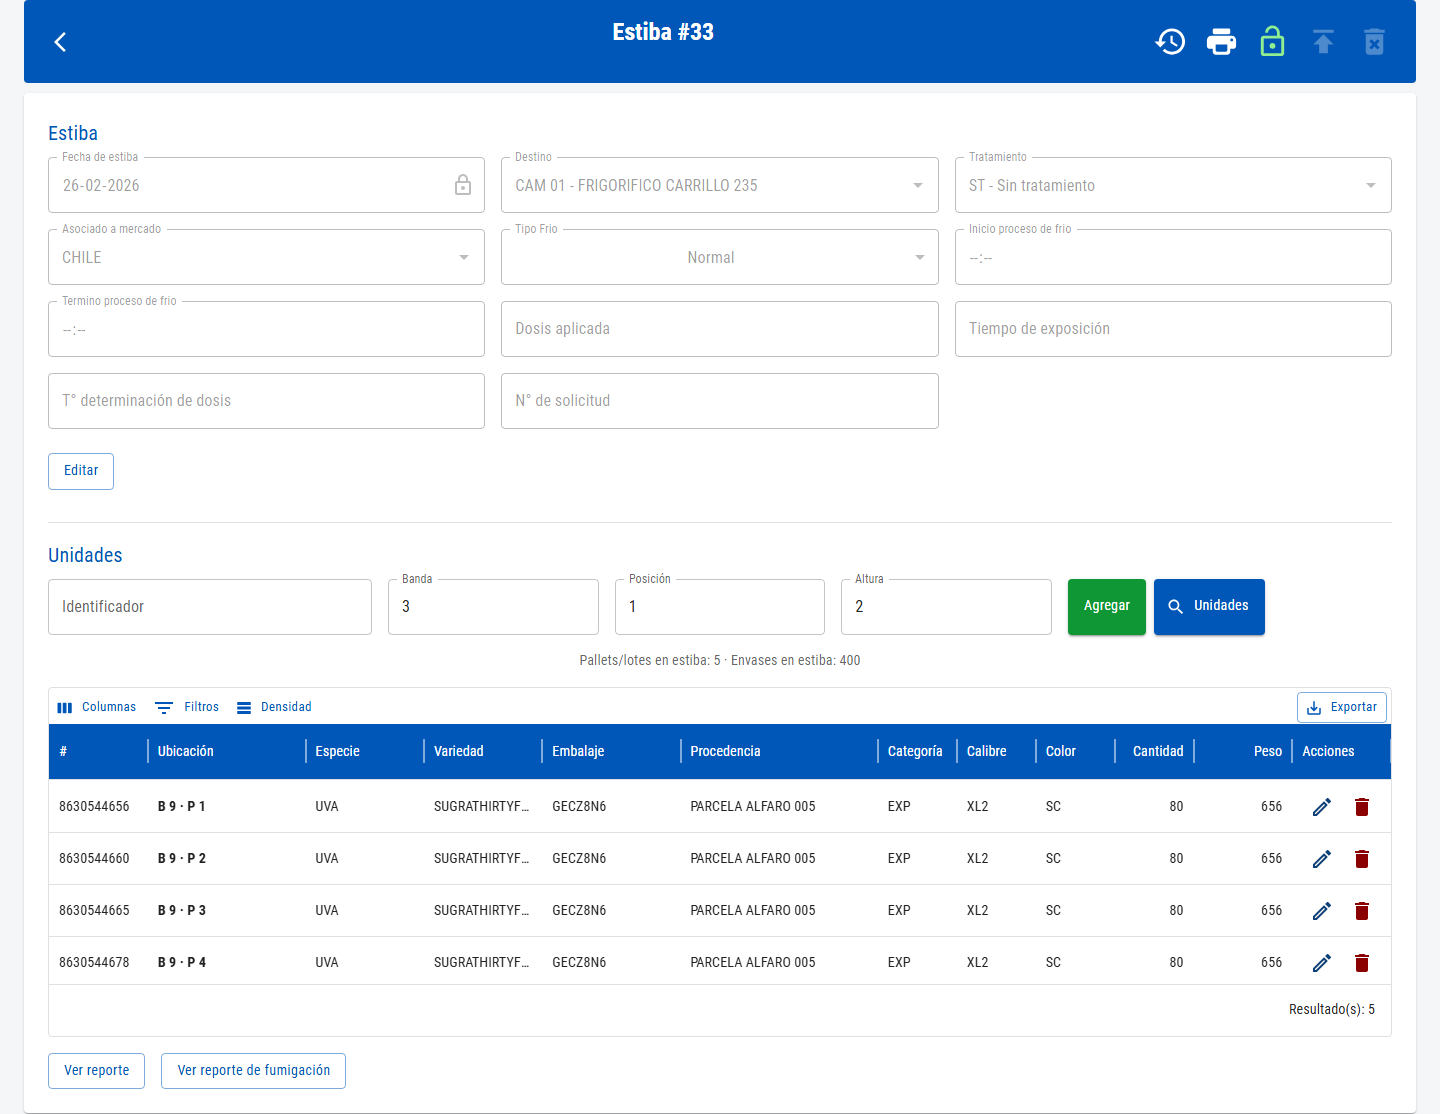Click the Exportar button
Image resolution: width=1440 pixels, height=1114 pixels.
1342,707
